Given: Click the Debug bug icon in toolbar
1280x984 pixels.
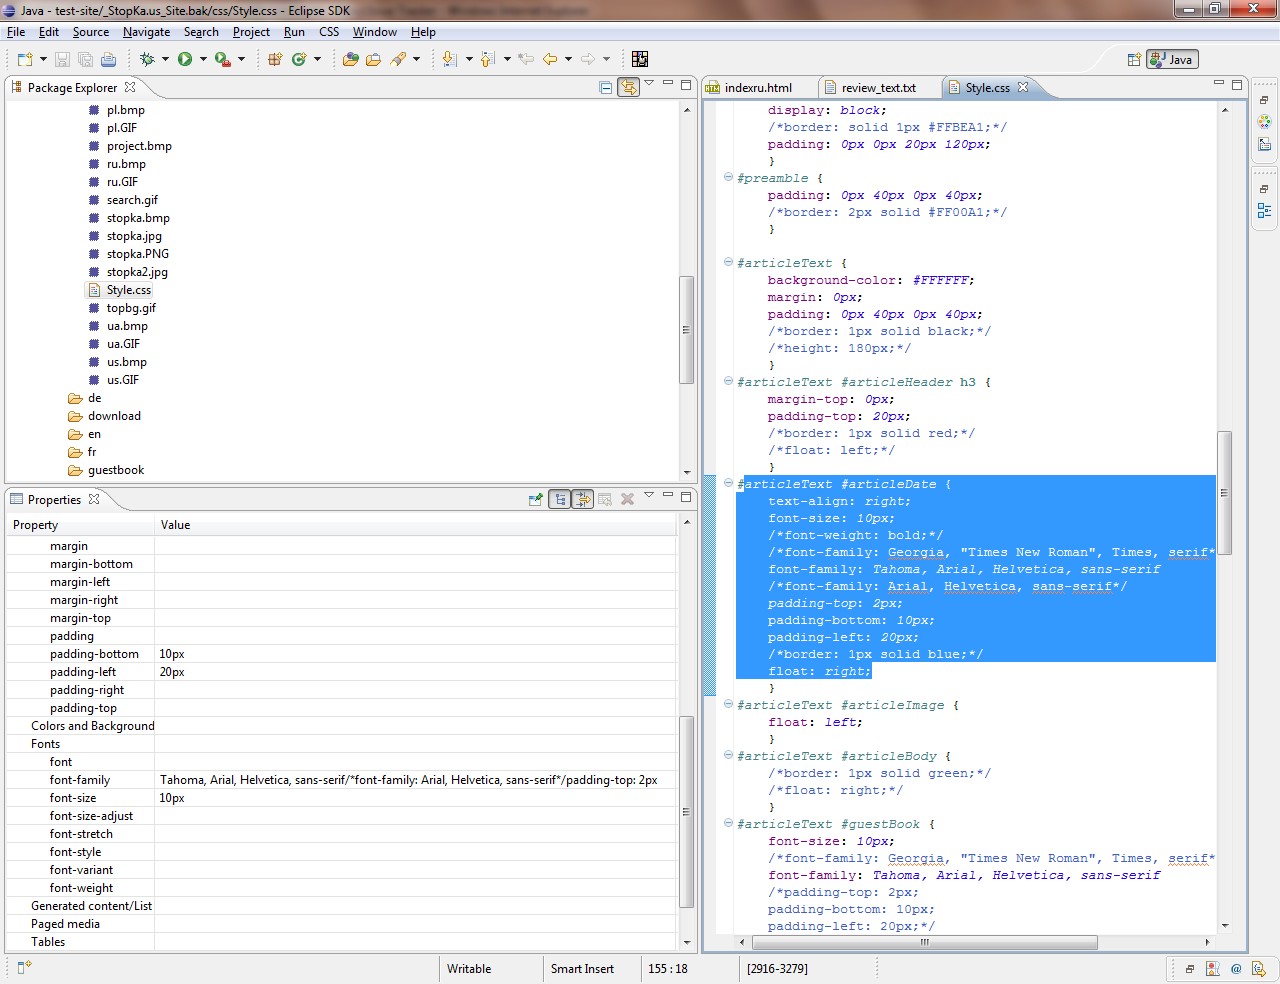Looking at the screenshot, I should (x=147, y=60).
